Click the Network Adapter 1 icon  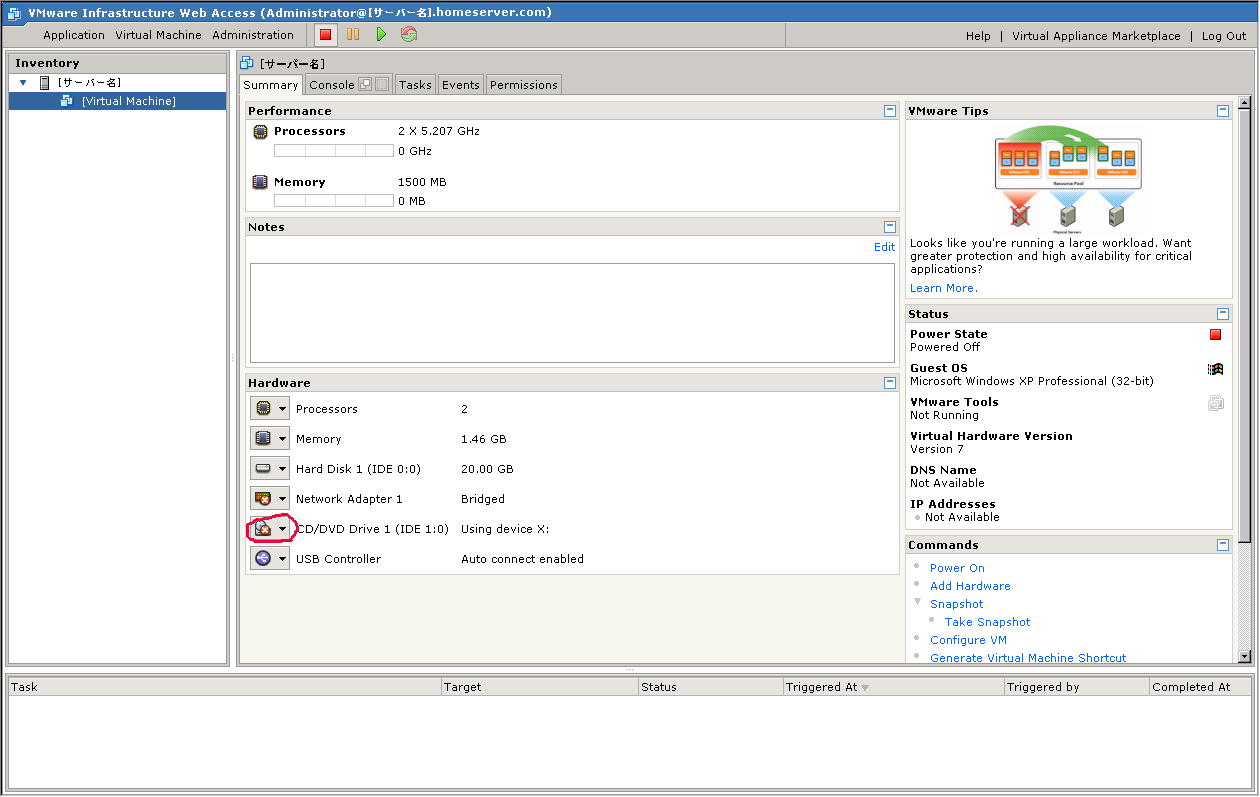point(262,498)
